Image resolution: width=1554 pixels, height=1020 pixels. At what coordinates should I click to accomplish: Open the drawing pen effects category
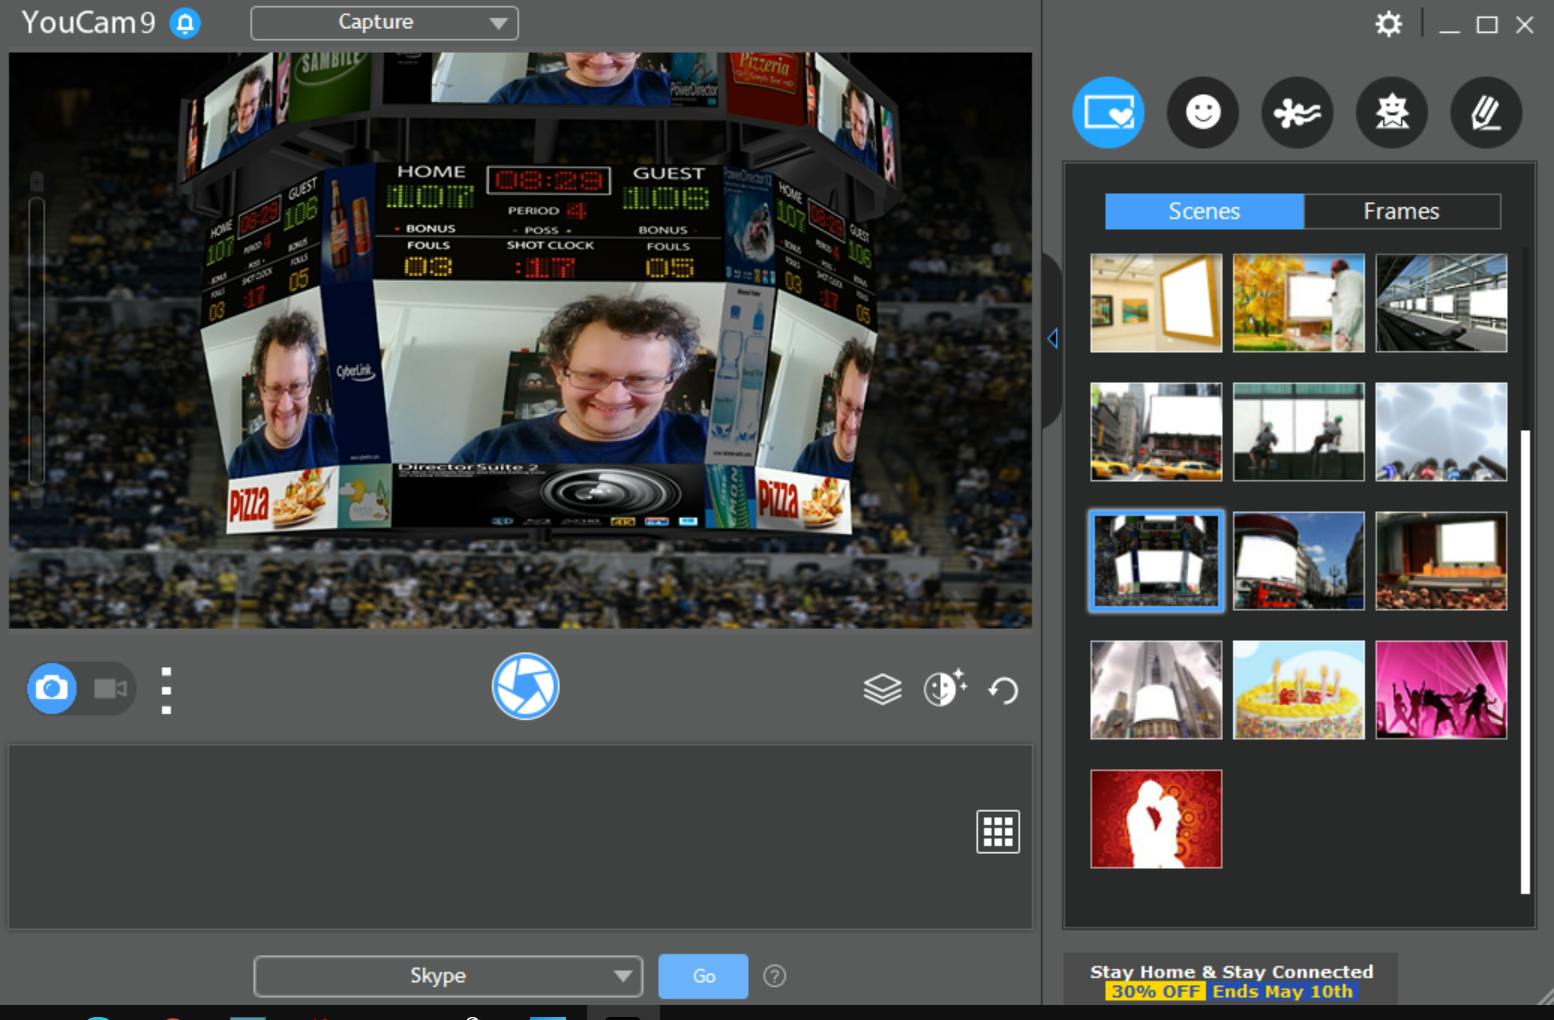[x=1486, y=112]
